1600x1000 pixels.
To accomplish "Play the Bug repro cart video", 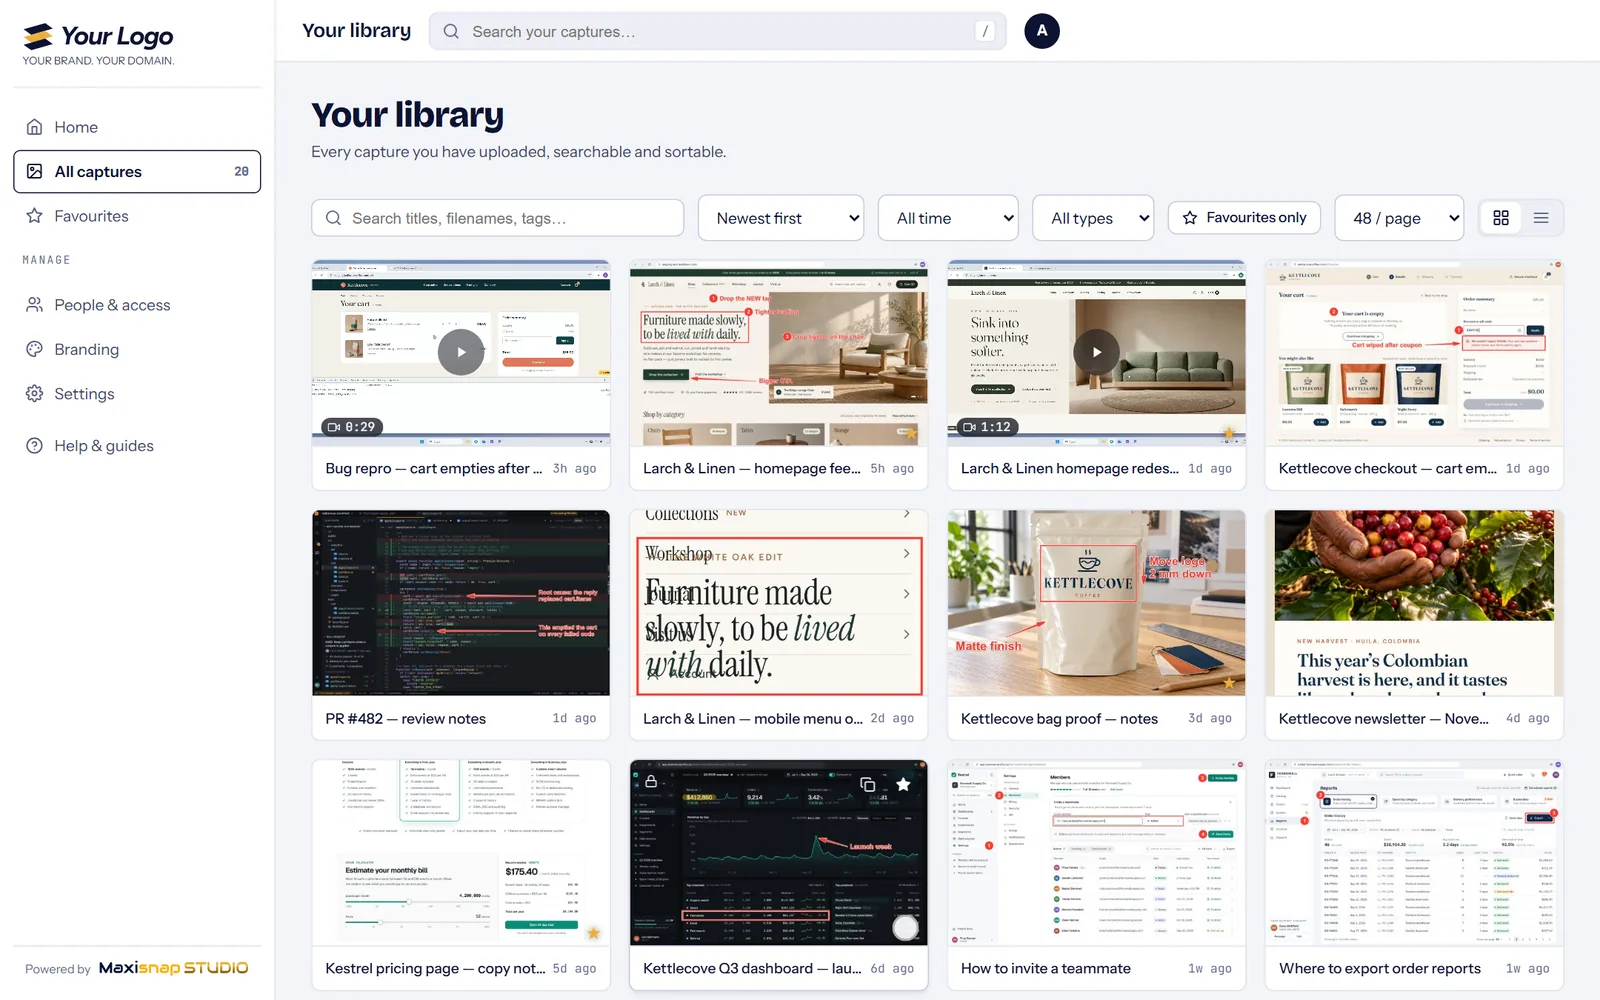I will (461, 352).
